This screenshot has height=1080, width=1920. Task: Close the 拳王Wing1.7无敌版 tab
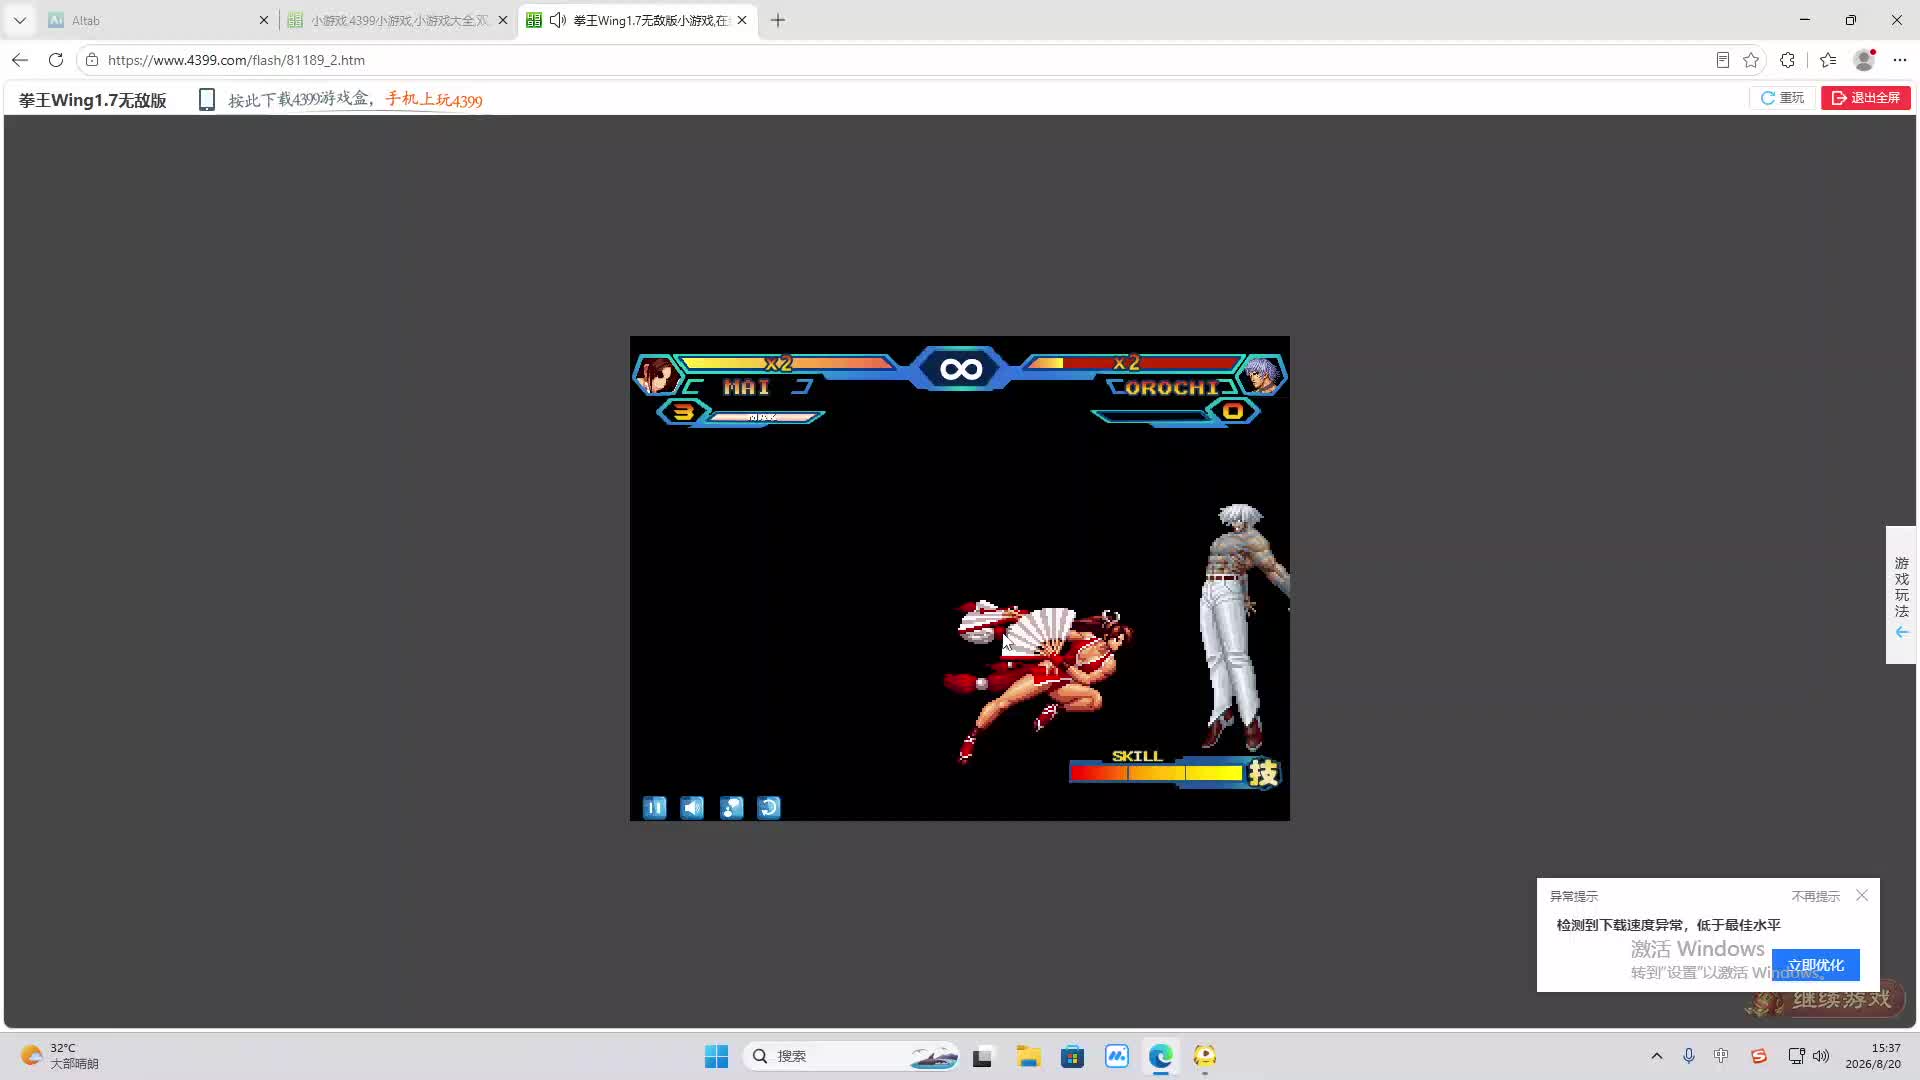[x=742, y=20]
